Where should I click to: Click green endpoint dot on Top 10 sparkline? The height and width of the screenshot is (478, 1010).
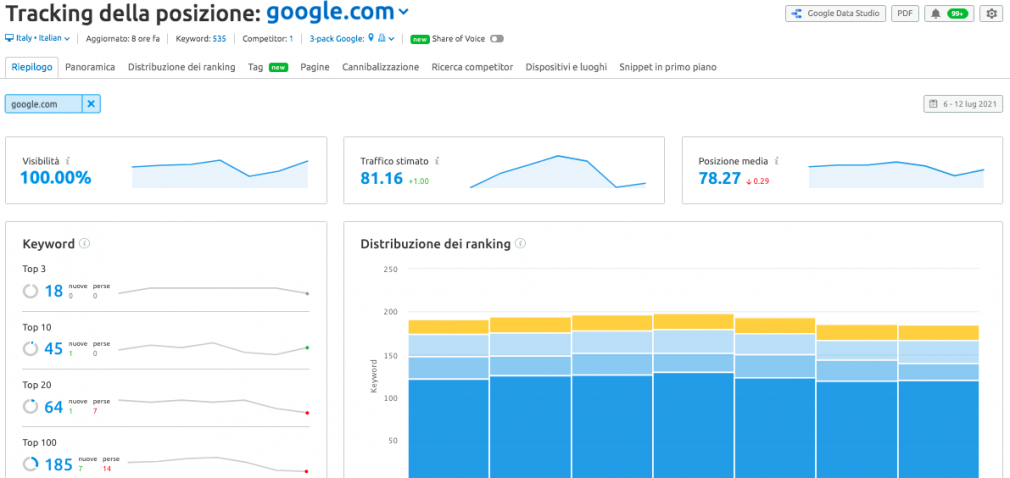pyautogui.click(x=307, y=348)
